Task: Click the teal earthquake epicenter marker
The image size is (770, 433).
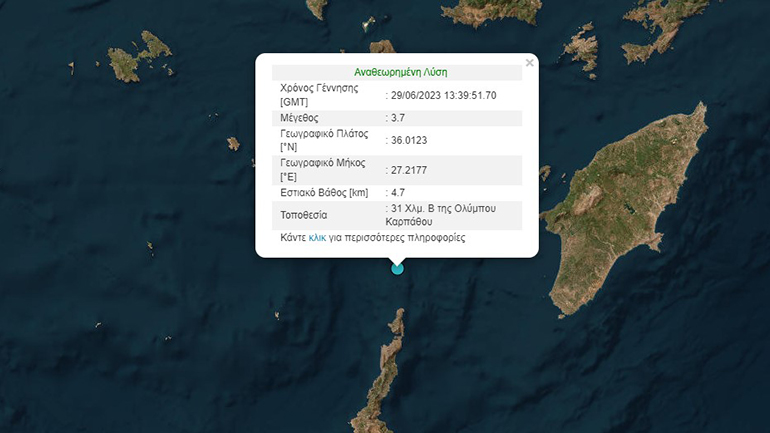Action: click(397, 267)
